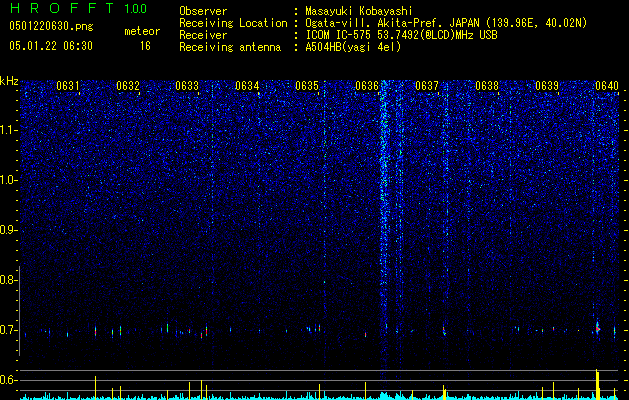Click the 1.1 frequency axis label

pos(7,130)
